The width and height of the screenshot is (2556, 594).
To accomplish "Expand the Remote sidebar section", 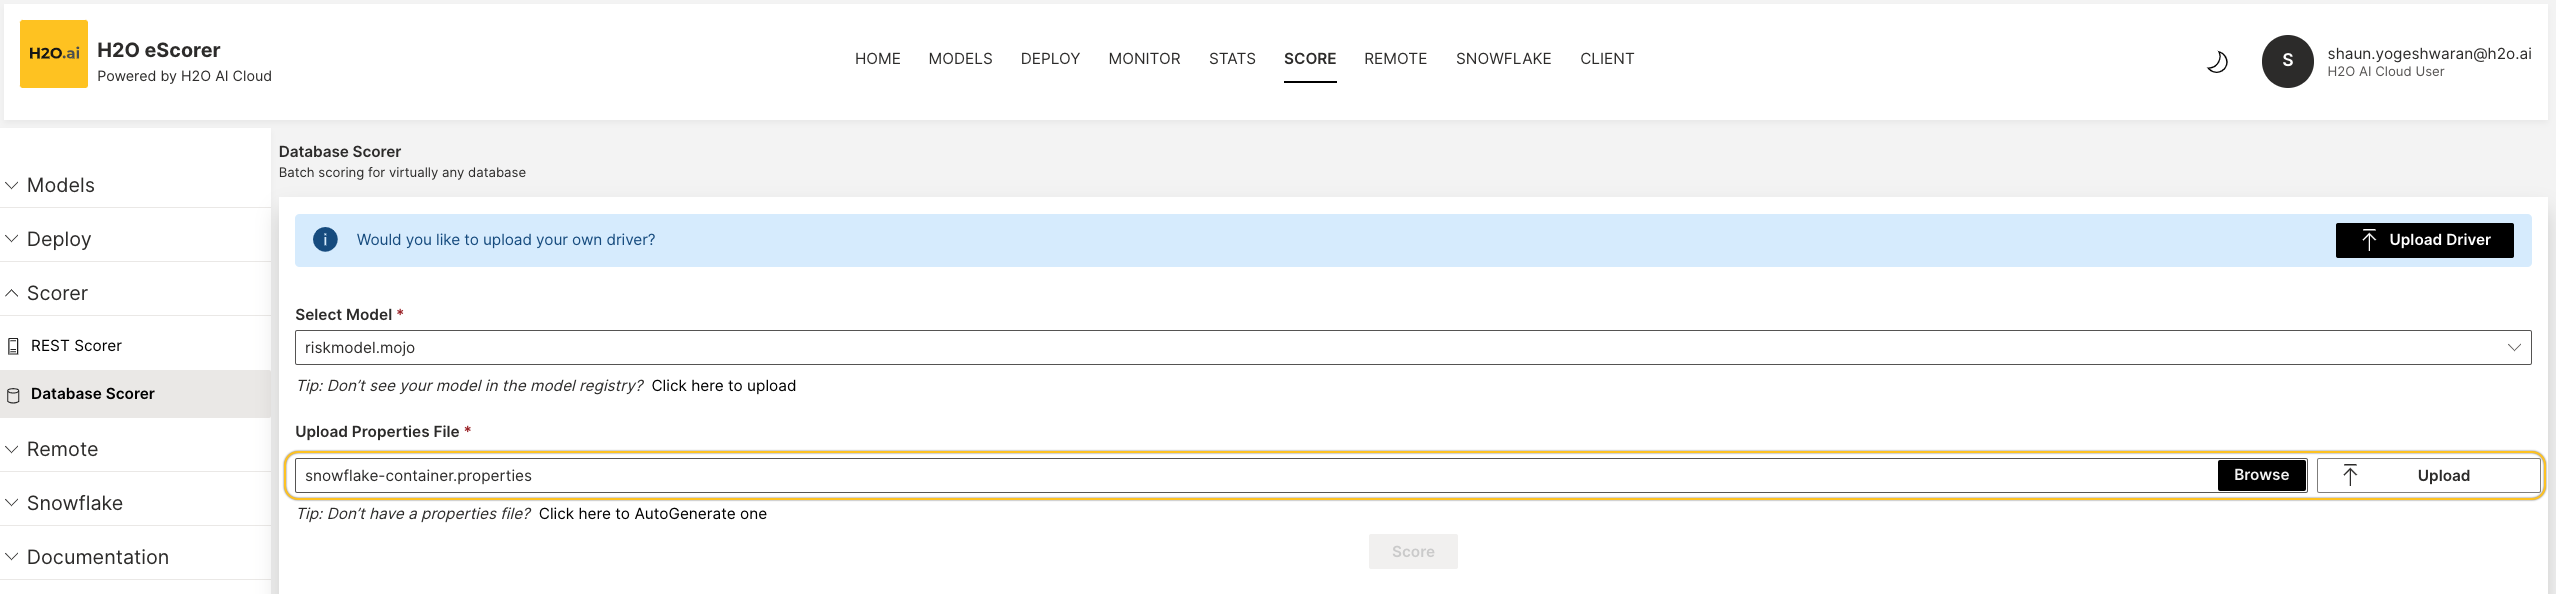I will click(135, 449).
